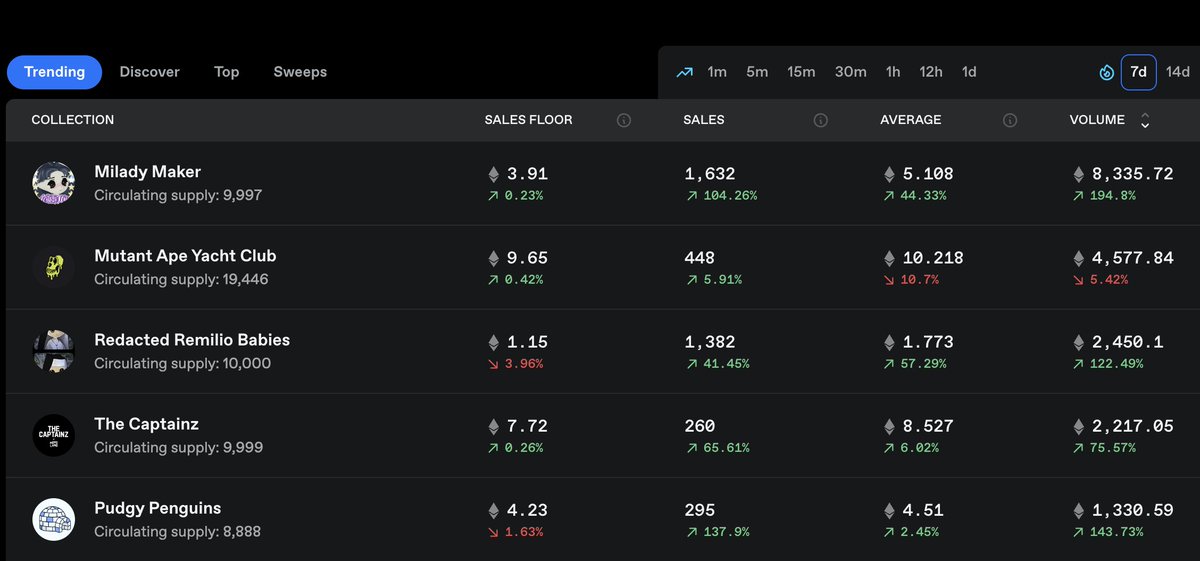The width and height of the screenshot is (1200, 561).
Task: Open the Redacted Remilio Babies collection
Action: pos(192,340)
